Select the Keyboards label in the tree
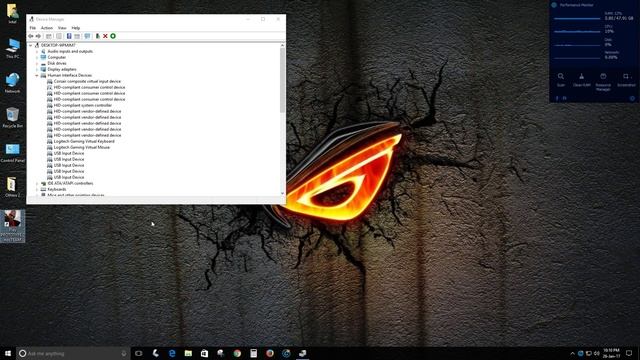Image resolution: width=640 pixels, height=360 pixels. (x=56, y=189)
